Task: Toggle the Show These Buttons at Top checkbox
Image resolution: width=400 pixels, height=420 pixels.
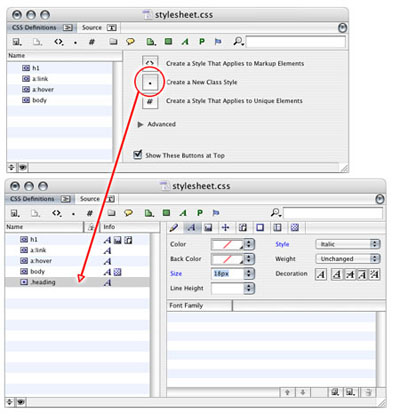Action: point(138,155)
